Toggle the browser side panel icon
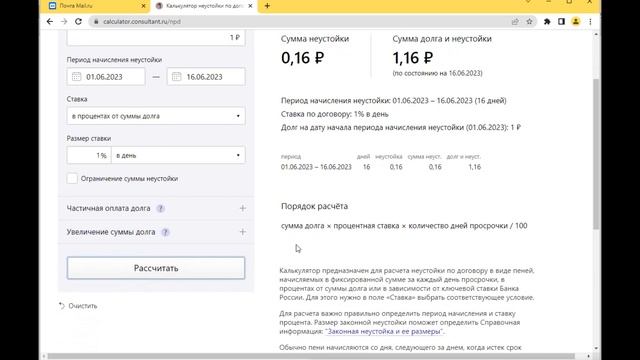This screenshot has width=640, height=360. 561,22
